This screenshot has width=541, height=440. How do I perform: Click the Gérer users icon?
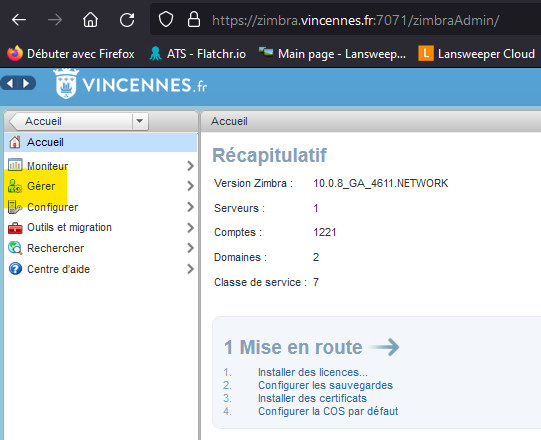pyautogui.click(x=15, y=186)
